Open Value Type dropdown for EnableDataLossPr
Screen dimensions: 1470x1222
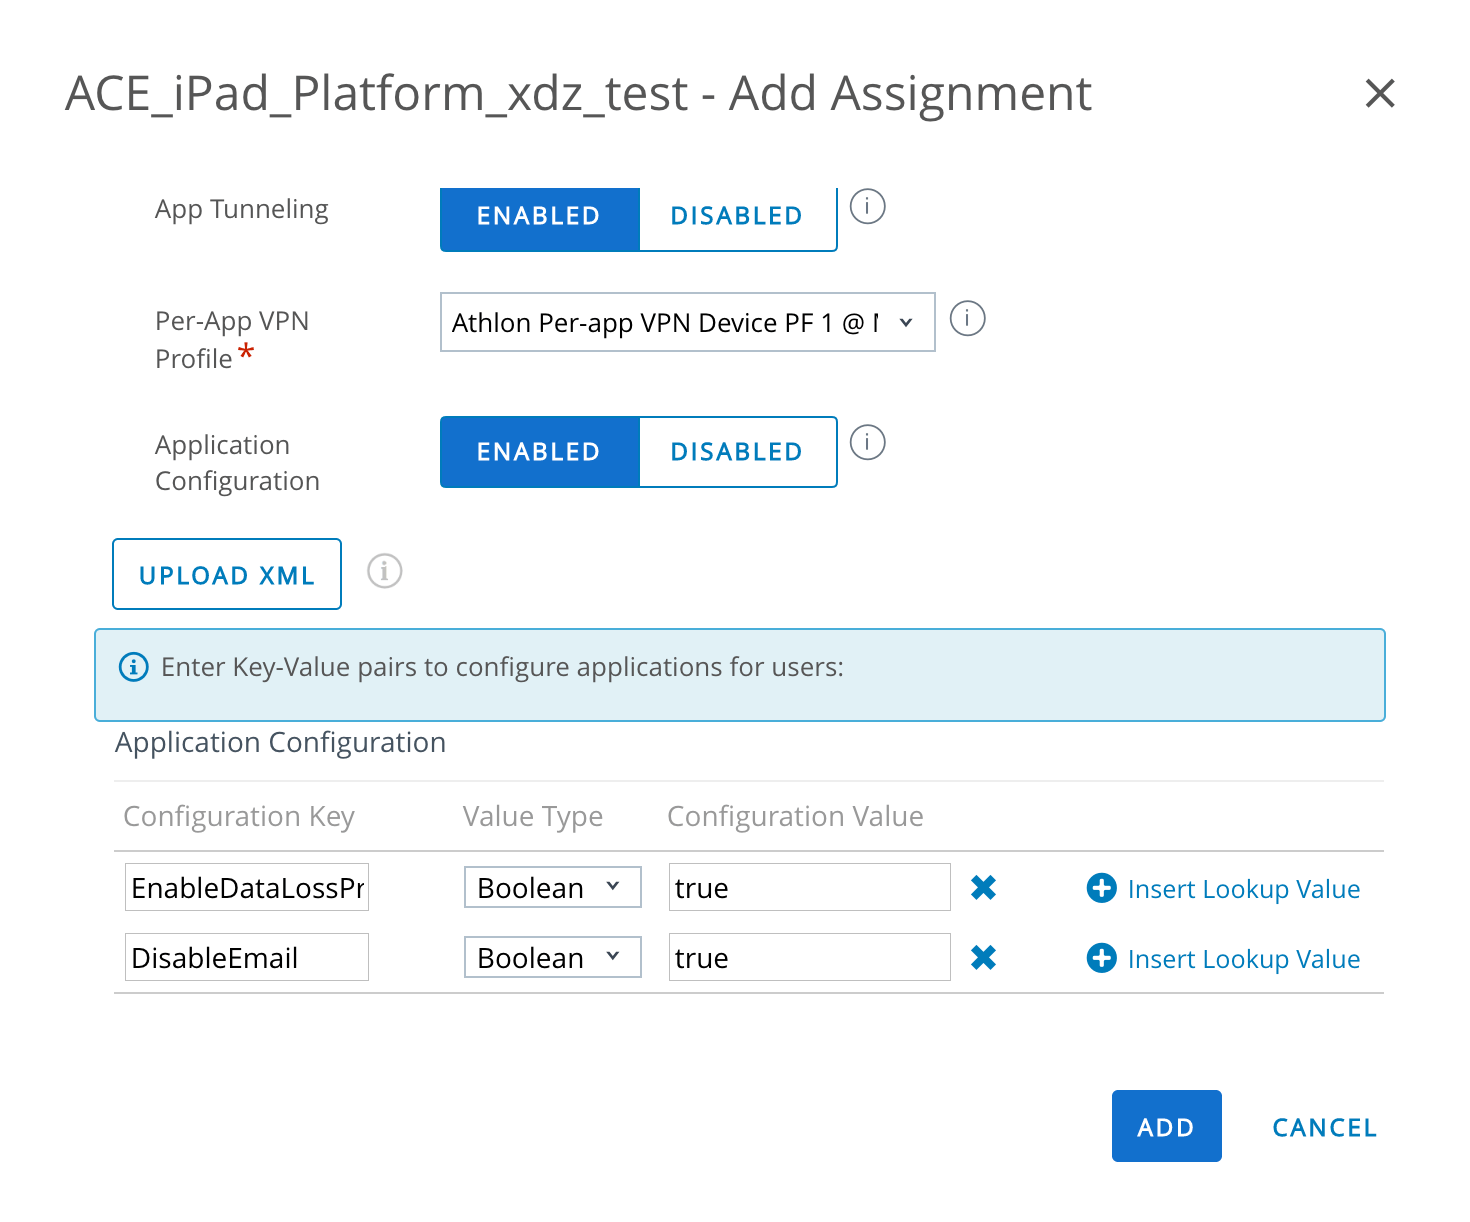552,888
